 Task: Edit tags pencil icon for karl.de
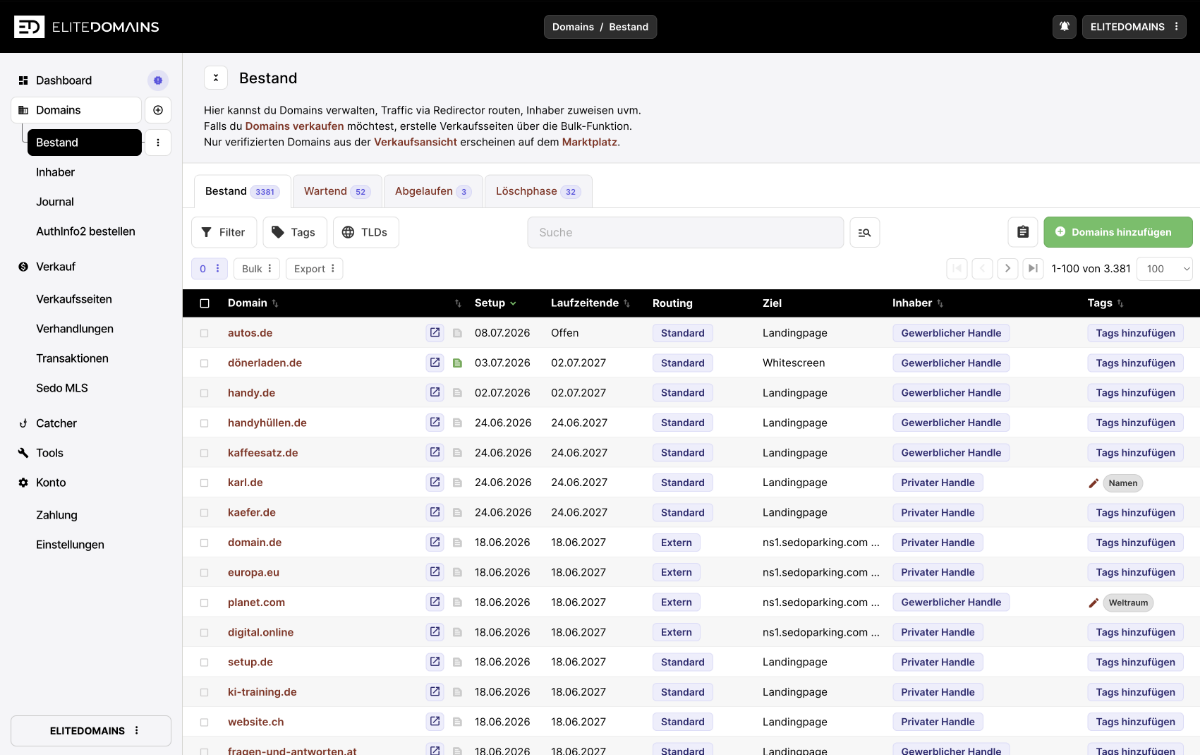[x=1093, y=483]
